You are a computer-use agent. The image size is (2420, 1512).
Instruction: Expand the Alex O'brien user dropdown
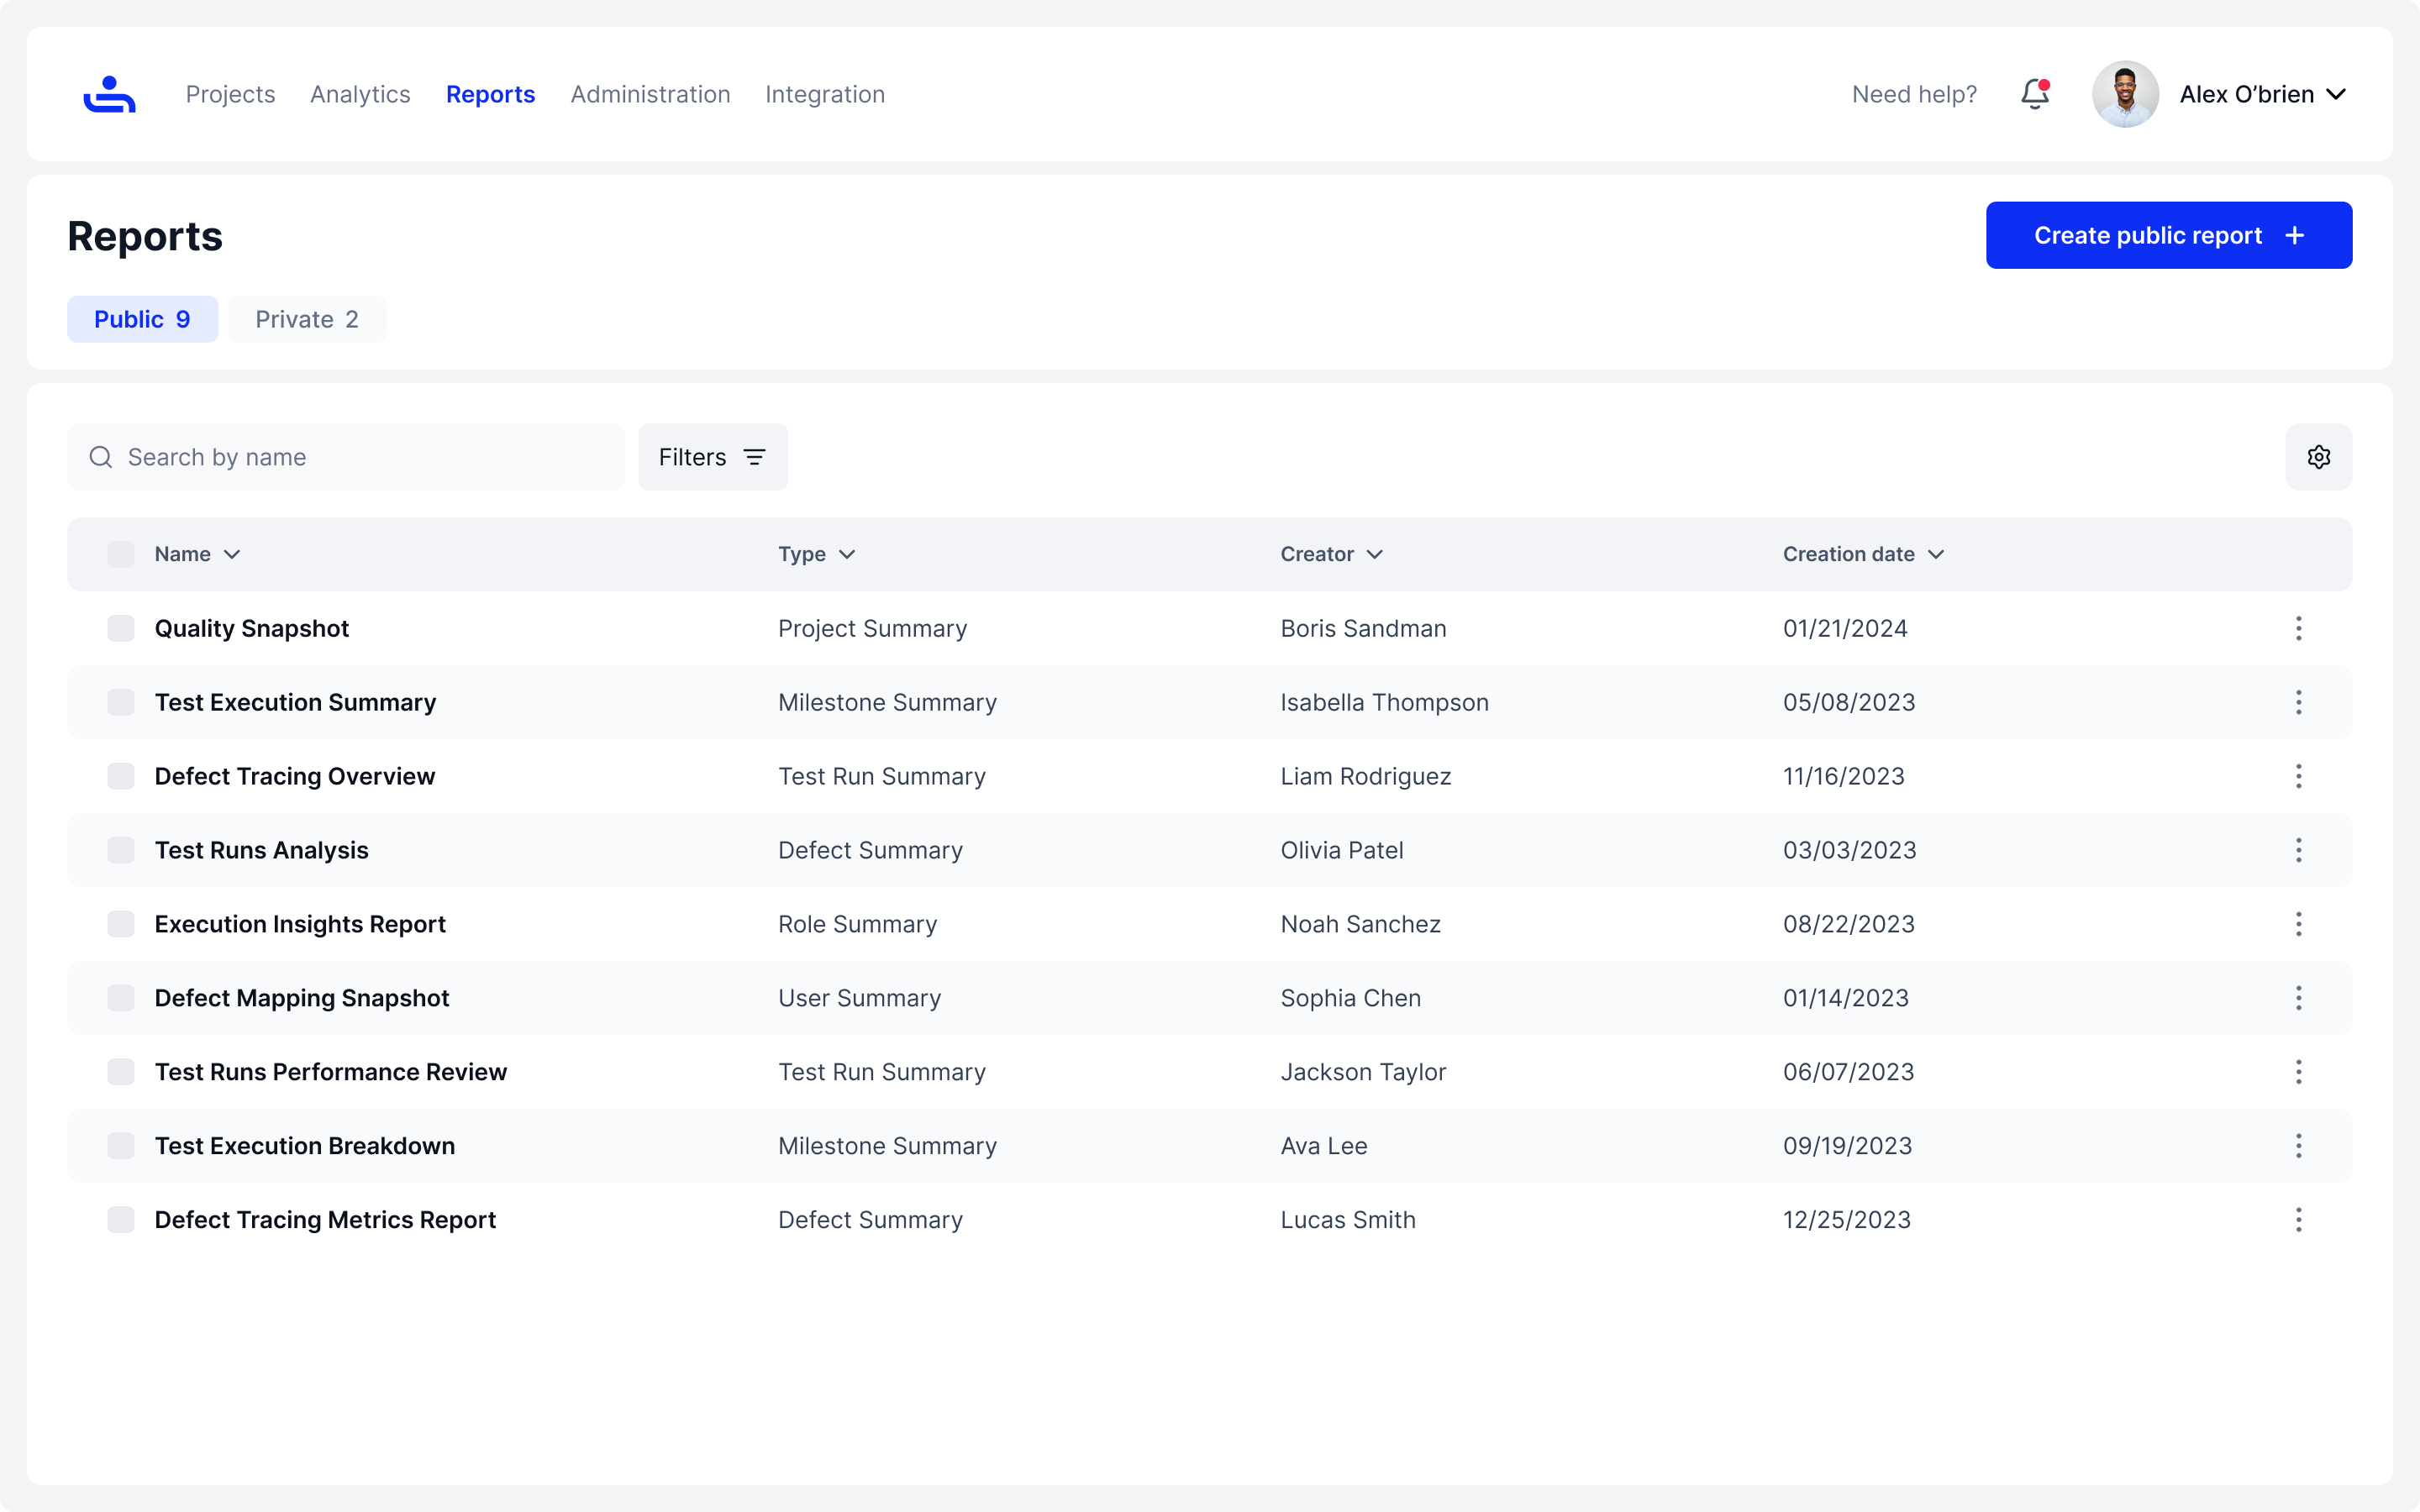click(x=2336, y=94)
